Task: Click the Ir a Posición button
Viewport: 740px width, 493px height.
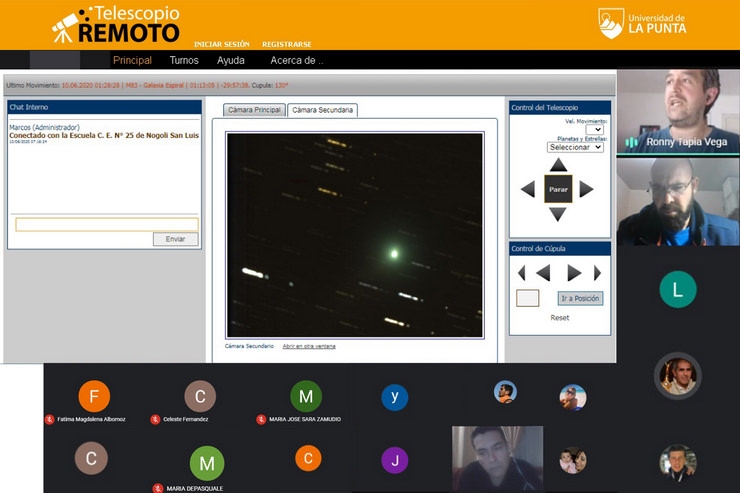Action: 580,298
